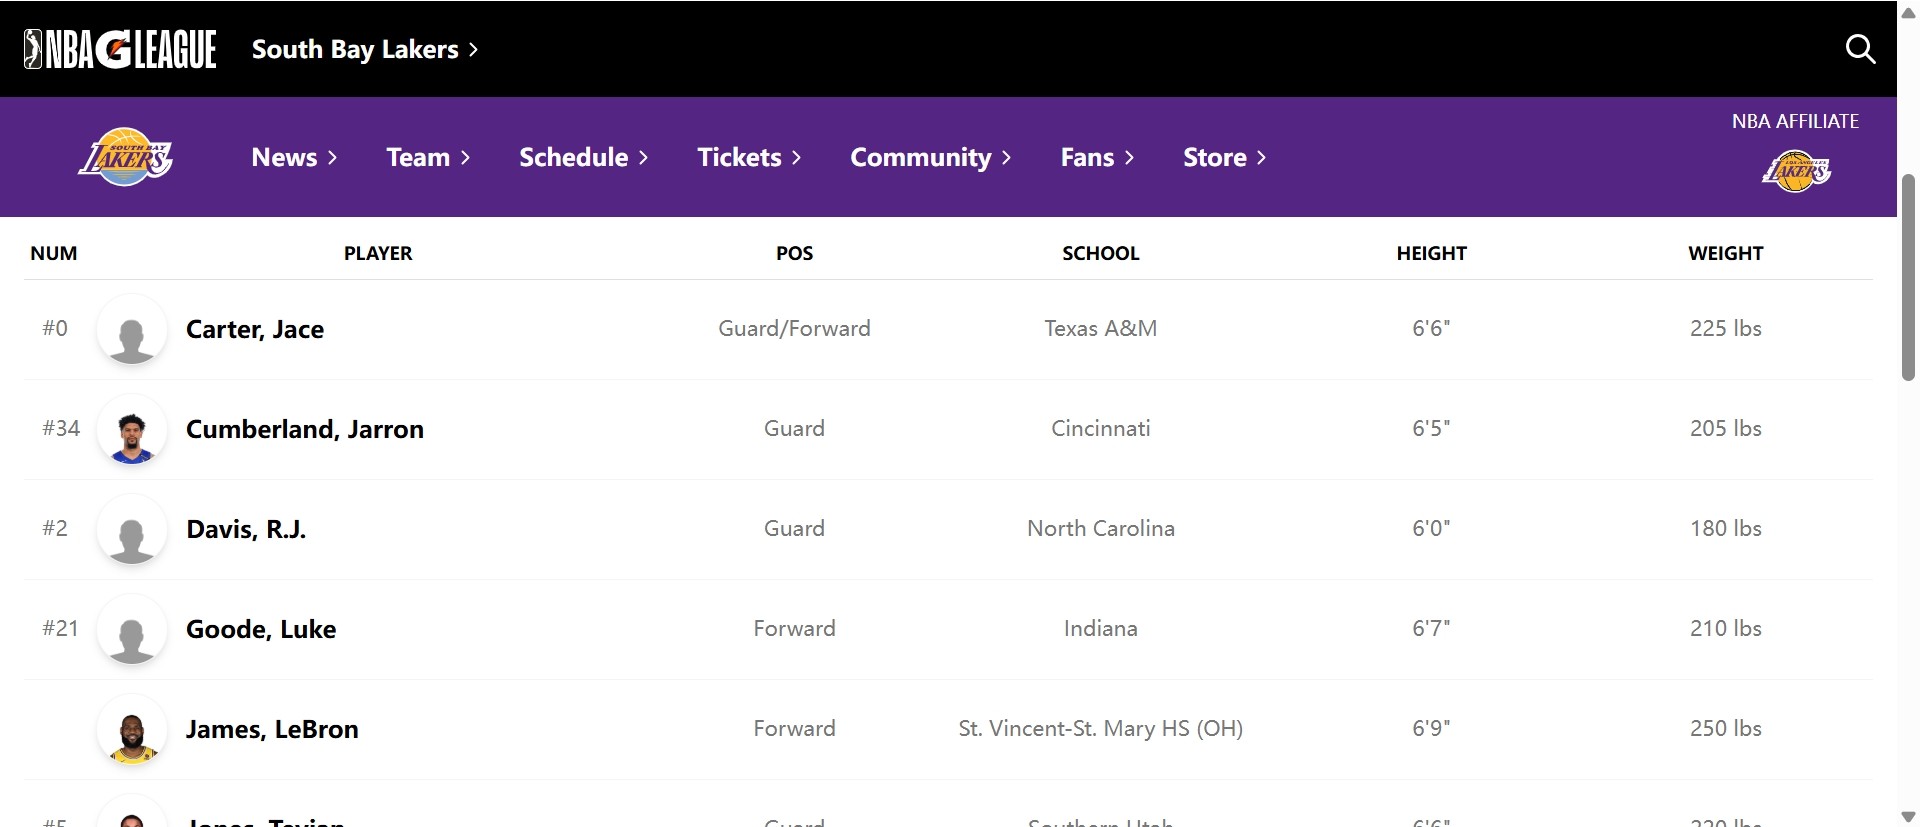Open the Community navigation menu
1920x827 pixels.
coord(930,157)
